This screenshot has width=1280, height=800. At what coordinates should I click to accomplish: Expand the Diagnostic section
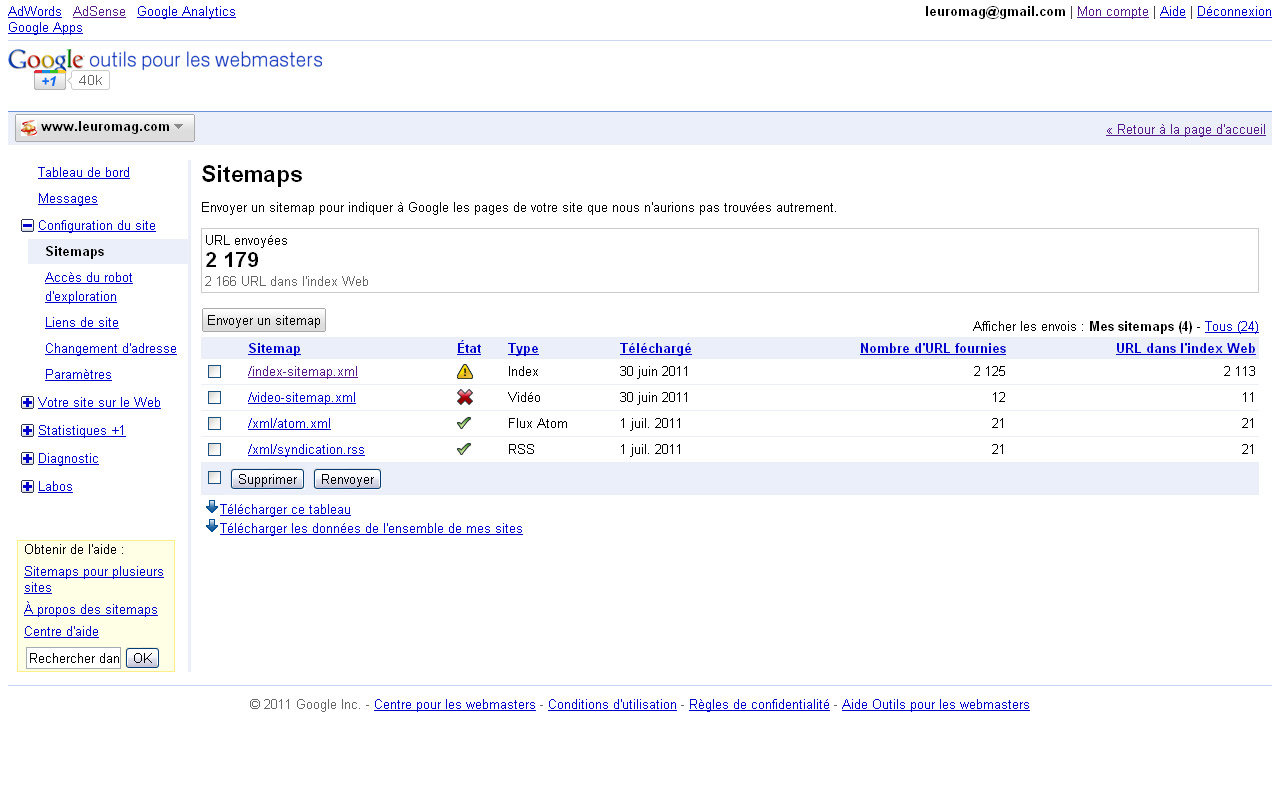click(x=27, y=459)
